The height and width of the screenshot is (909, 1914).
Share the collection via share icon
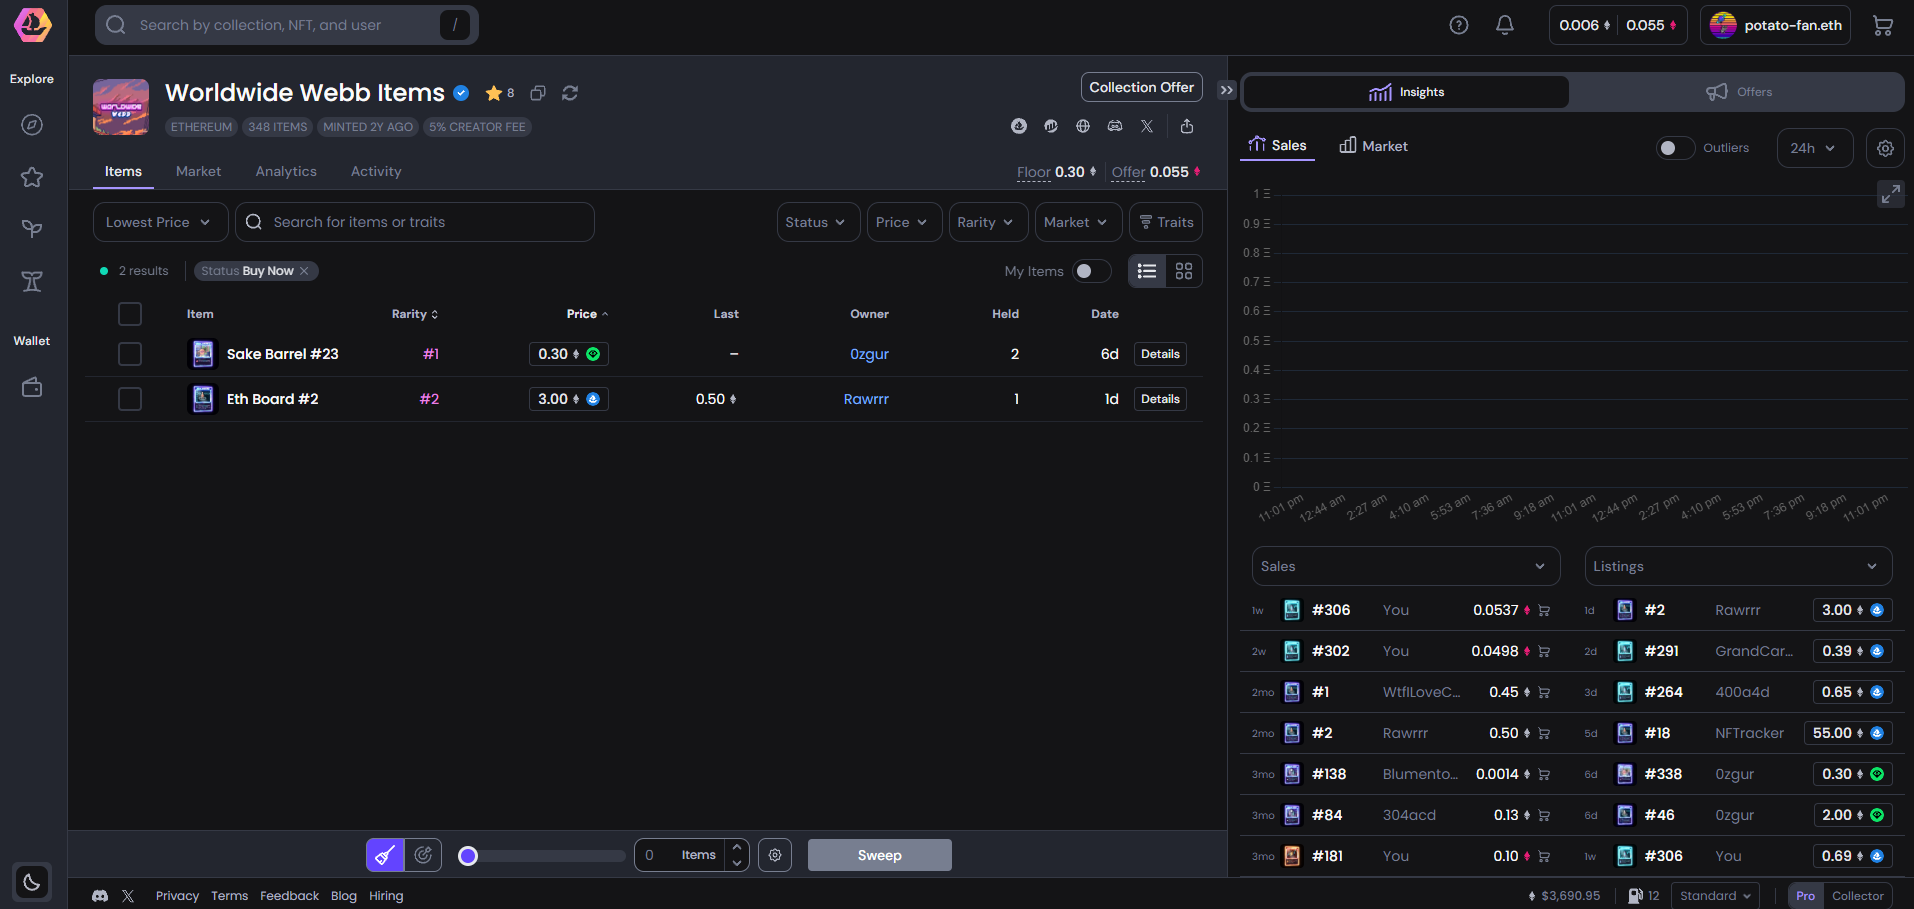pos(1187,126)
